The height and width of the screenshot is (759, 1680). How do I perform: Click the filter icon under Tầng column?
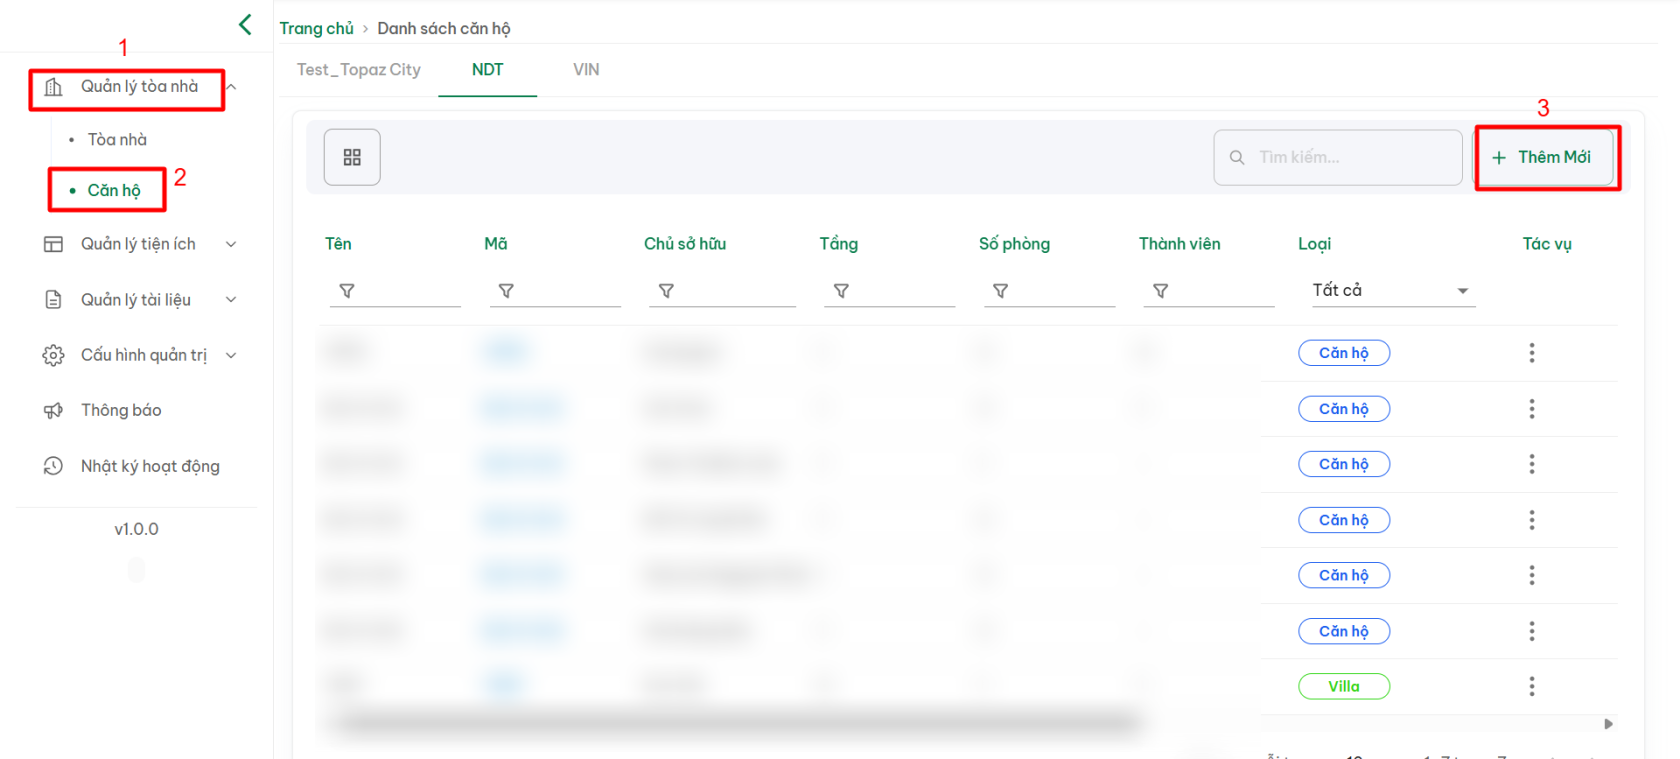[x=841, y=291]
